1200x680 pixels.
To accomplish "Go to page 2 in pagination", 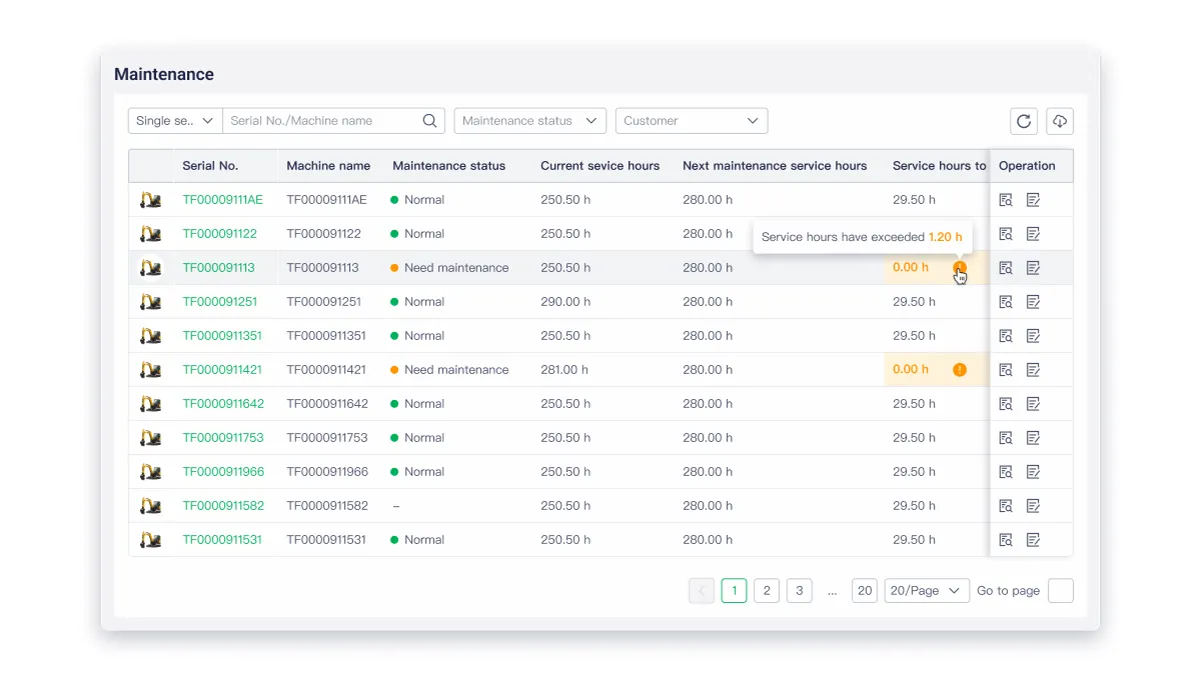I will click(766, 591).
